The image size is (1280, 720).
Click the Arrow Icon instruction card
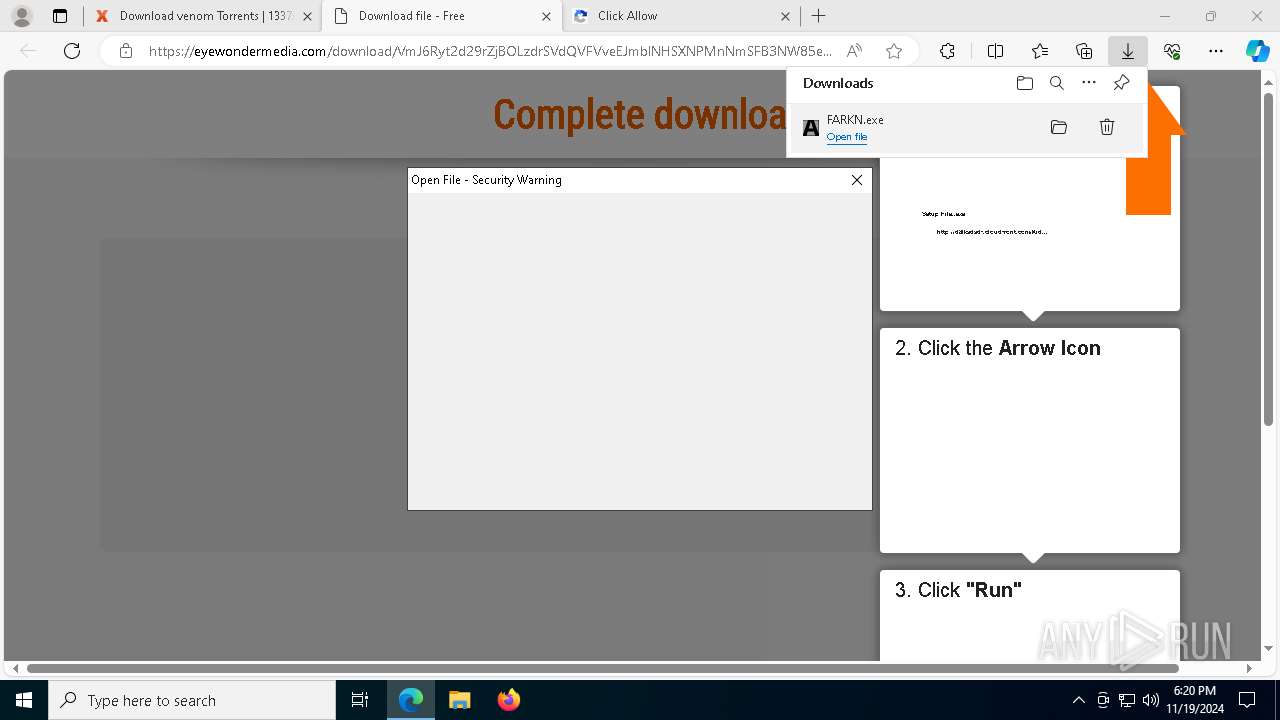(1030, 440)
